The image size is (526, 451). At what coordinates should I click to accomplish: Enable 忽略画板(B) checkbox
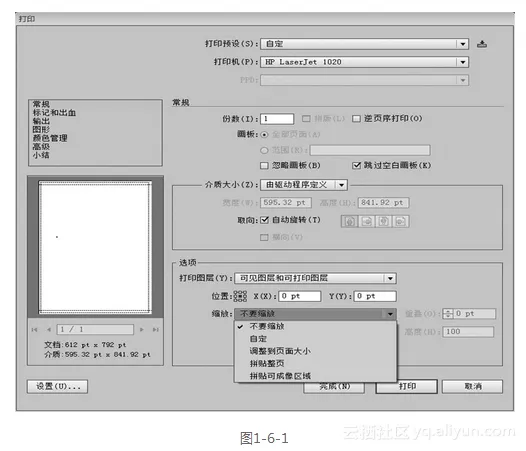pos(264,165)
